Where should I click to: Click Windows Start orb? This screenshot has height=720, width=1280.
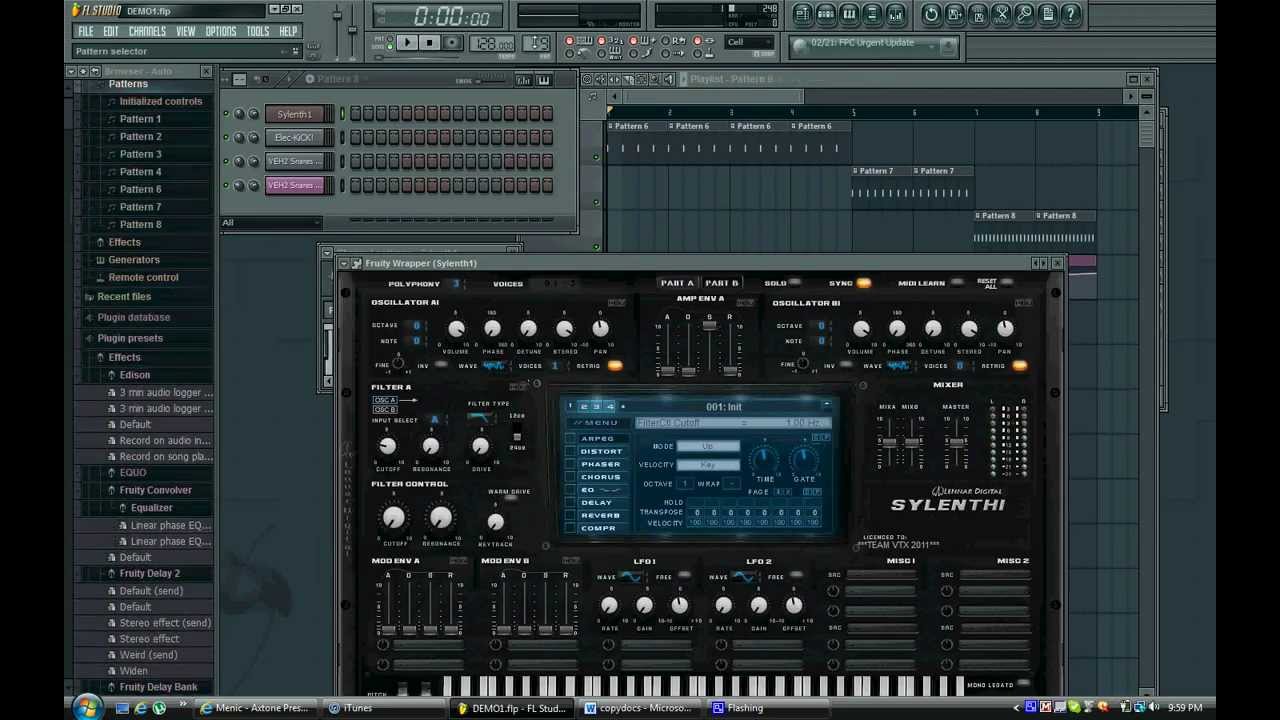86,707
